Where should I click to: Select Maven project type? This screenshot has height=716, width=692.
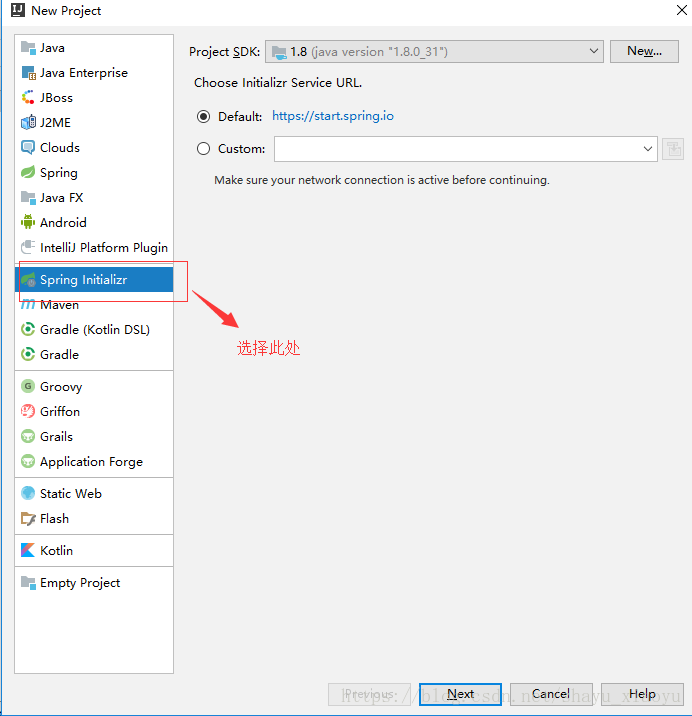pyautogui.click(x=94, y=305)
